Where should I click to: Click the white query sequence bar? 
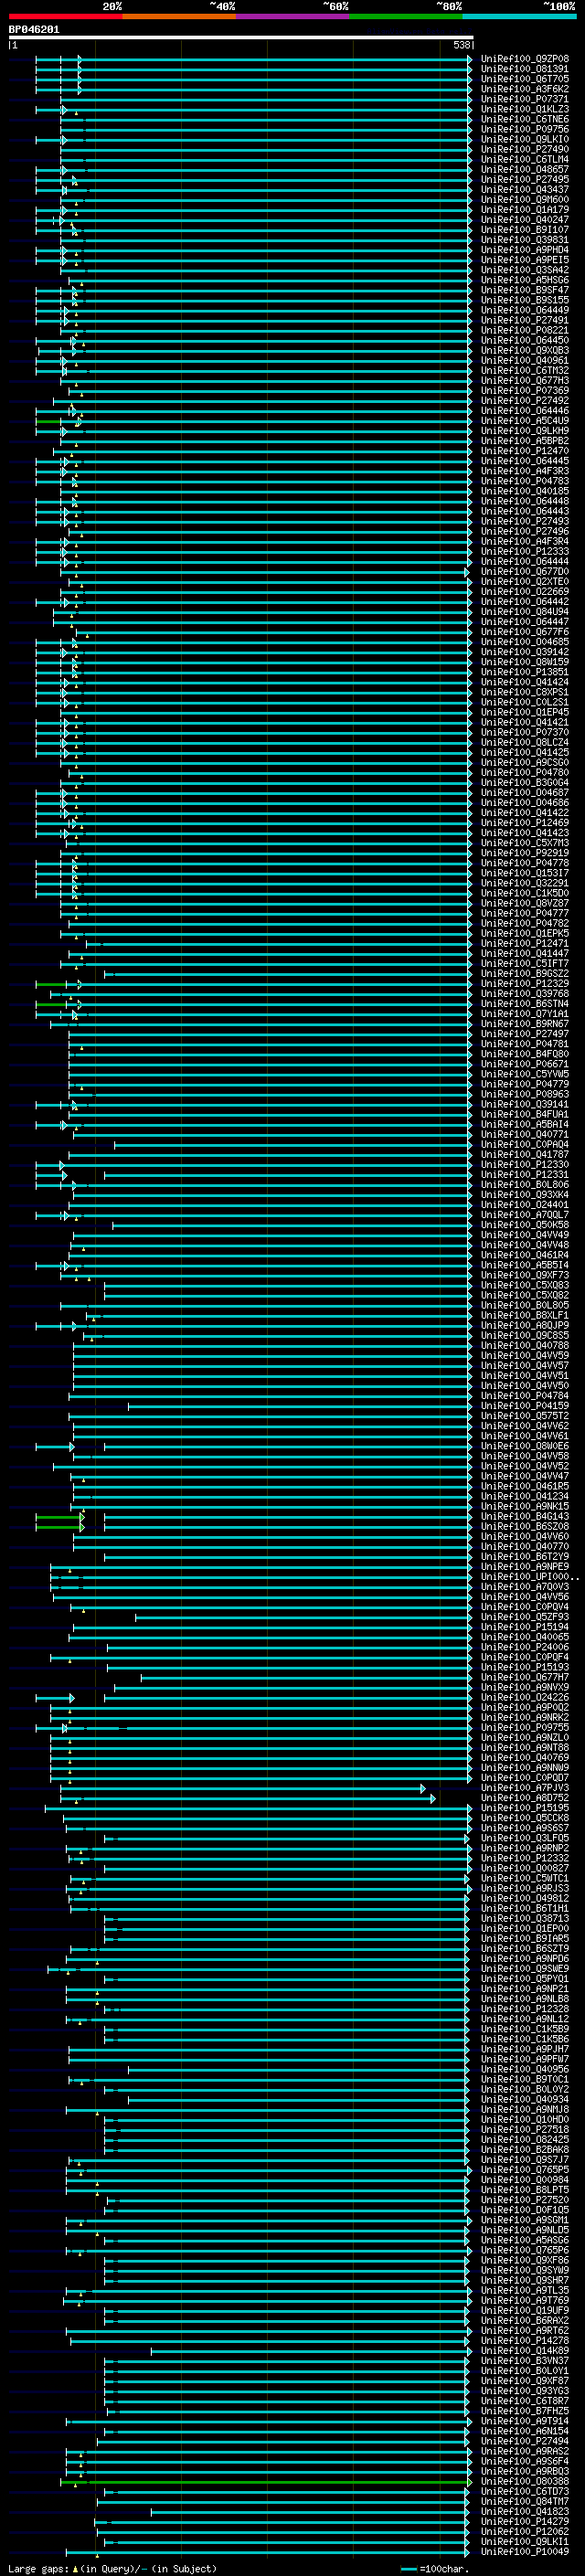[x=241, y=37]
